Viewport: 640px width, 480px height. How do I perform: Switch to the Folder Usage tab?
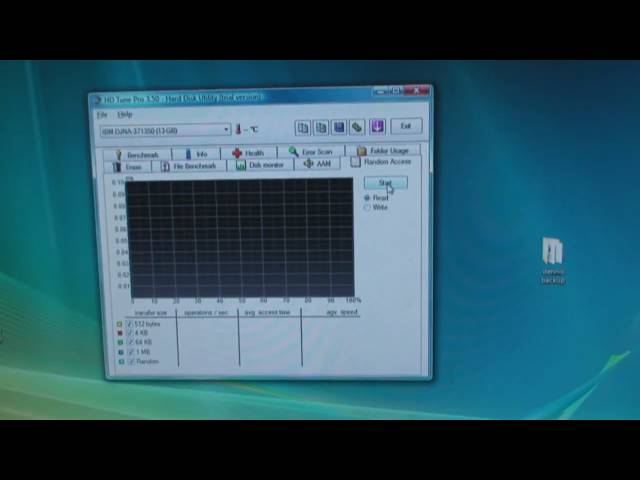tap(383, 151)
